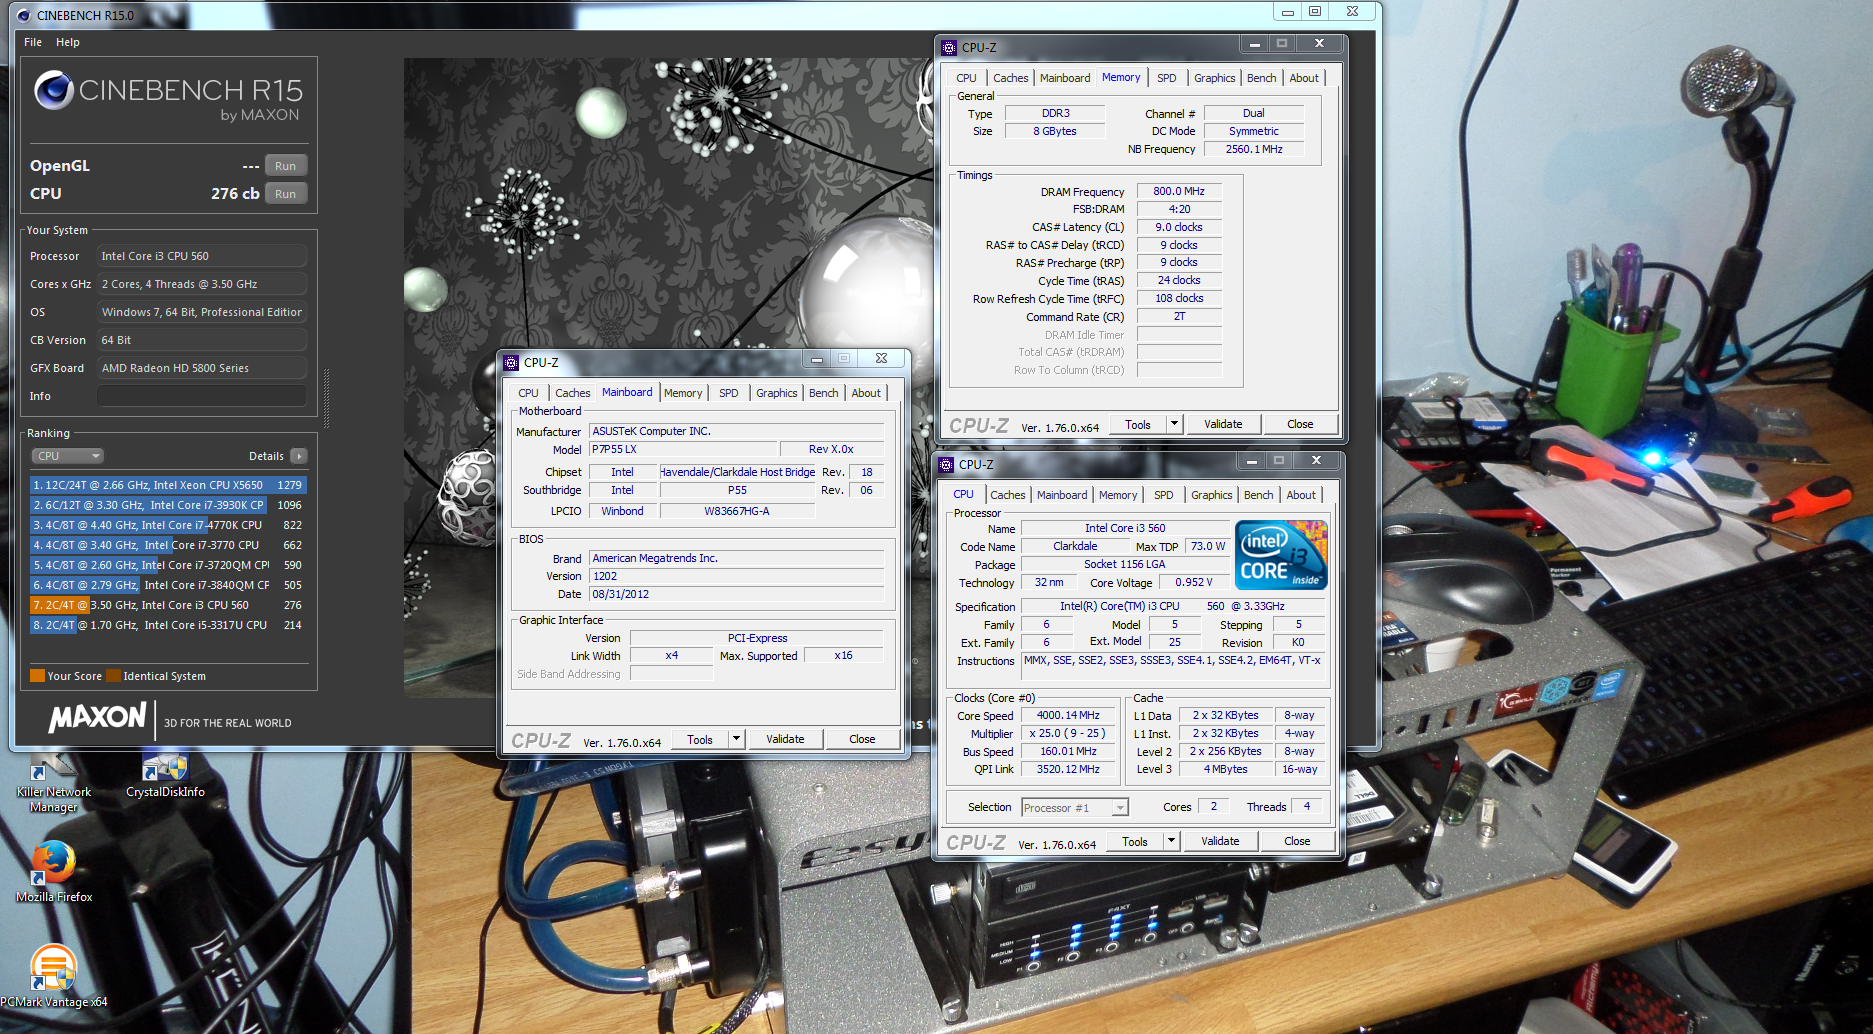Select highlighted ranking row Intel Core i3 CPU 560
This screenshot has width=1873, height=1034.
point(168,605)
